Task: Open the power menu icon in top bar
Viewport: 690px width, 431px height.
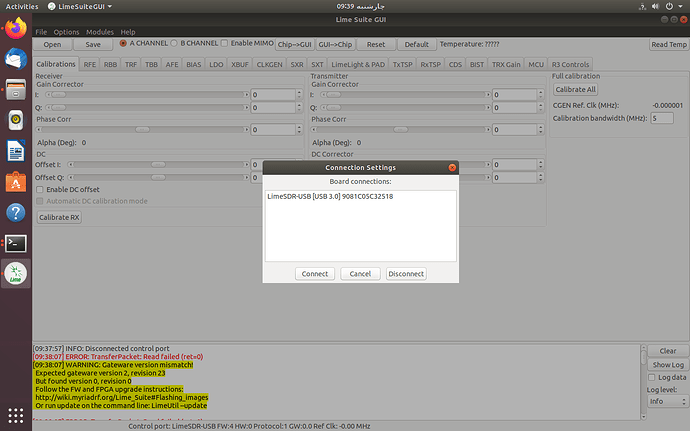Action: pos(669,6)
